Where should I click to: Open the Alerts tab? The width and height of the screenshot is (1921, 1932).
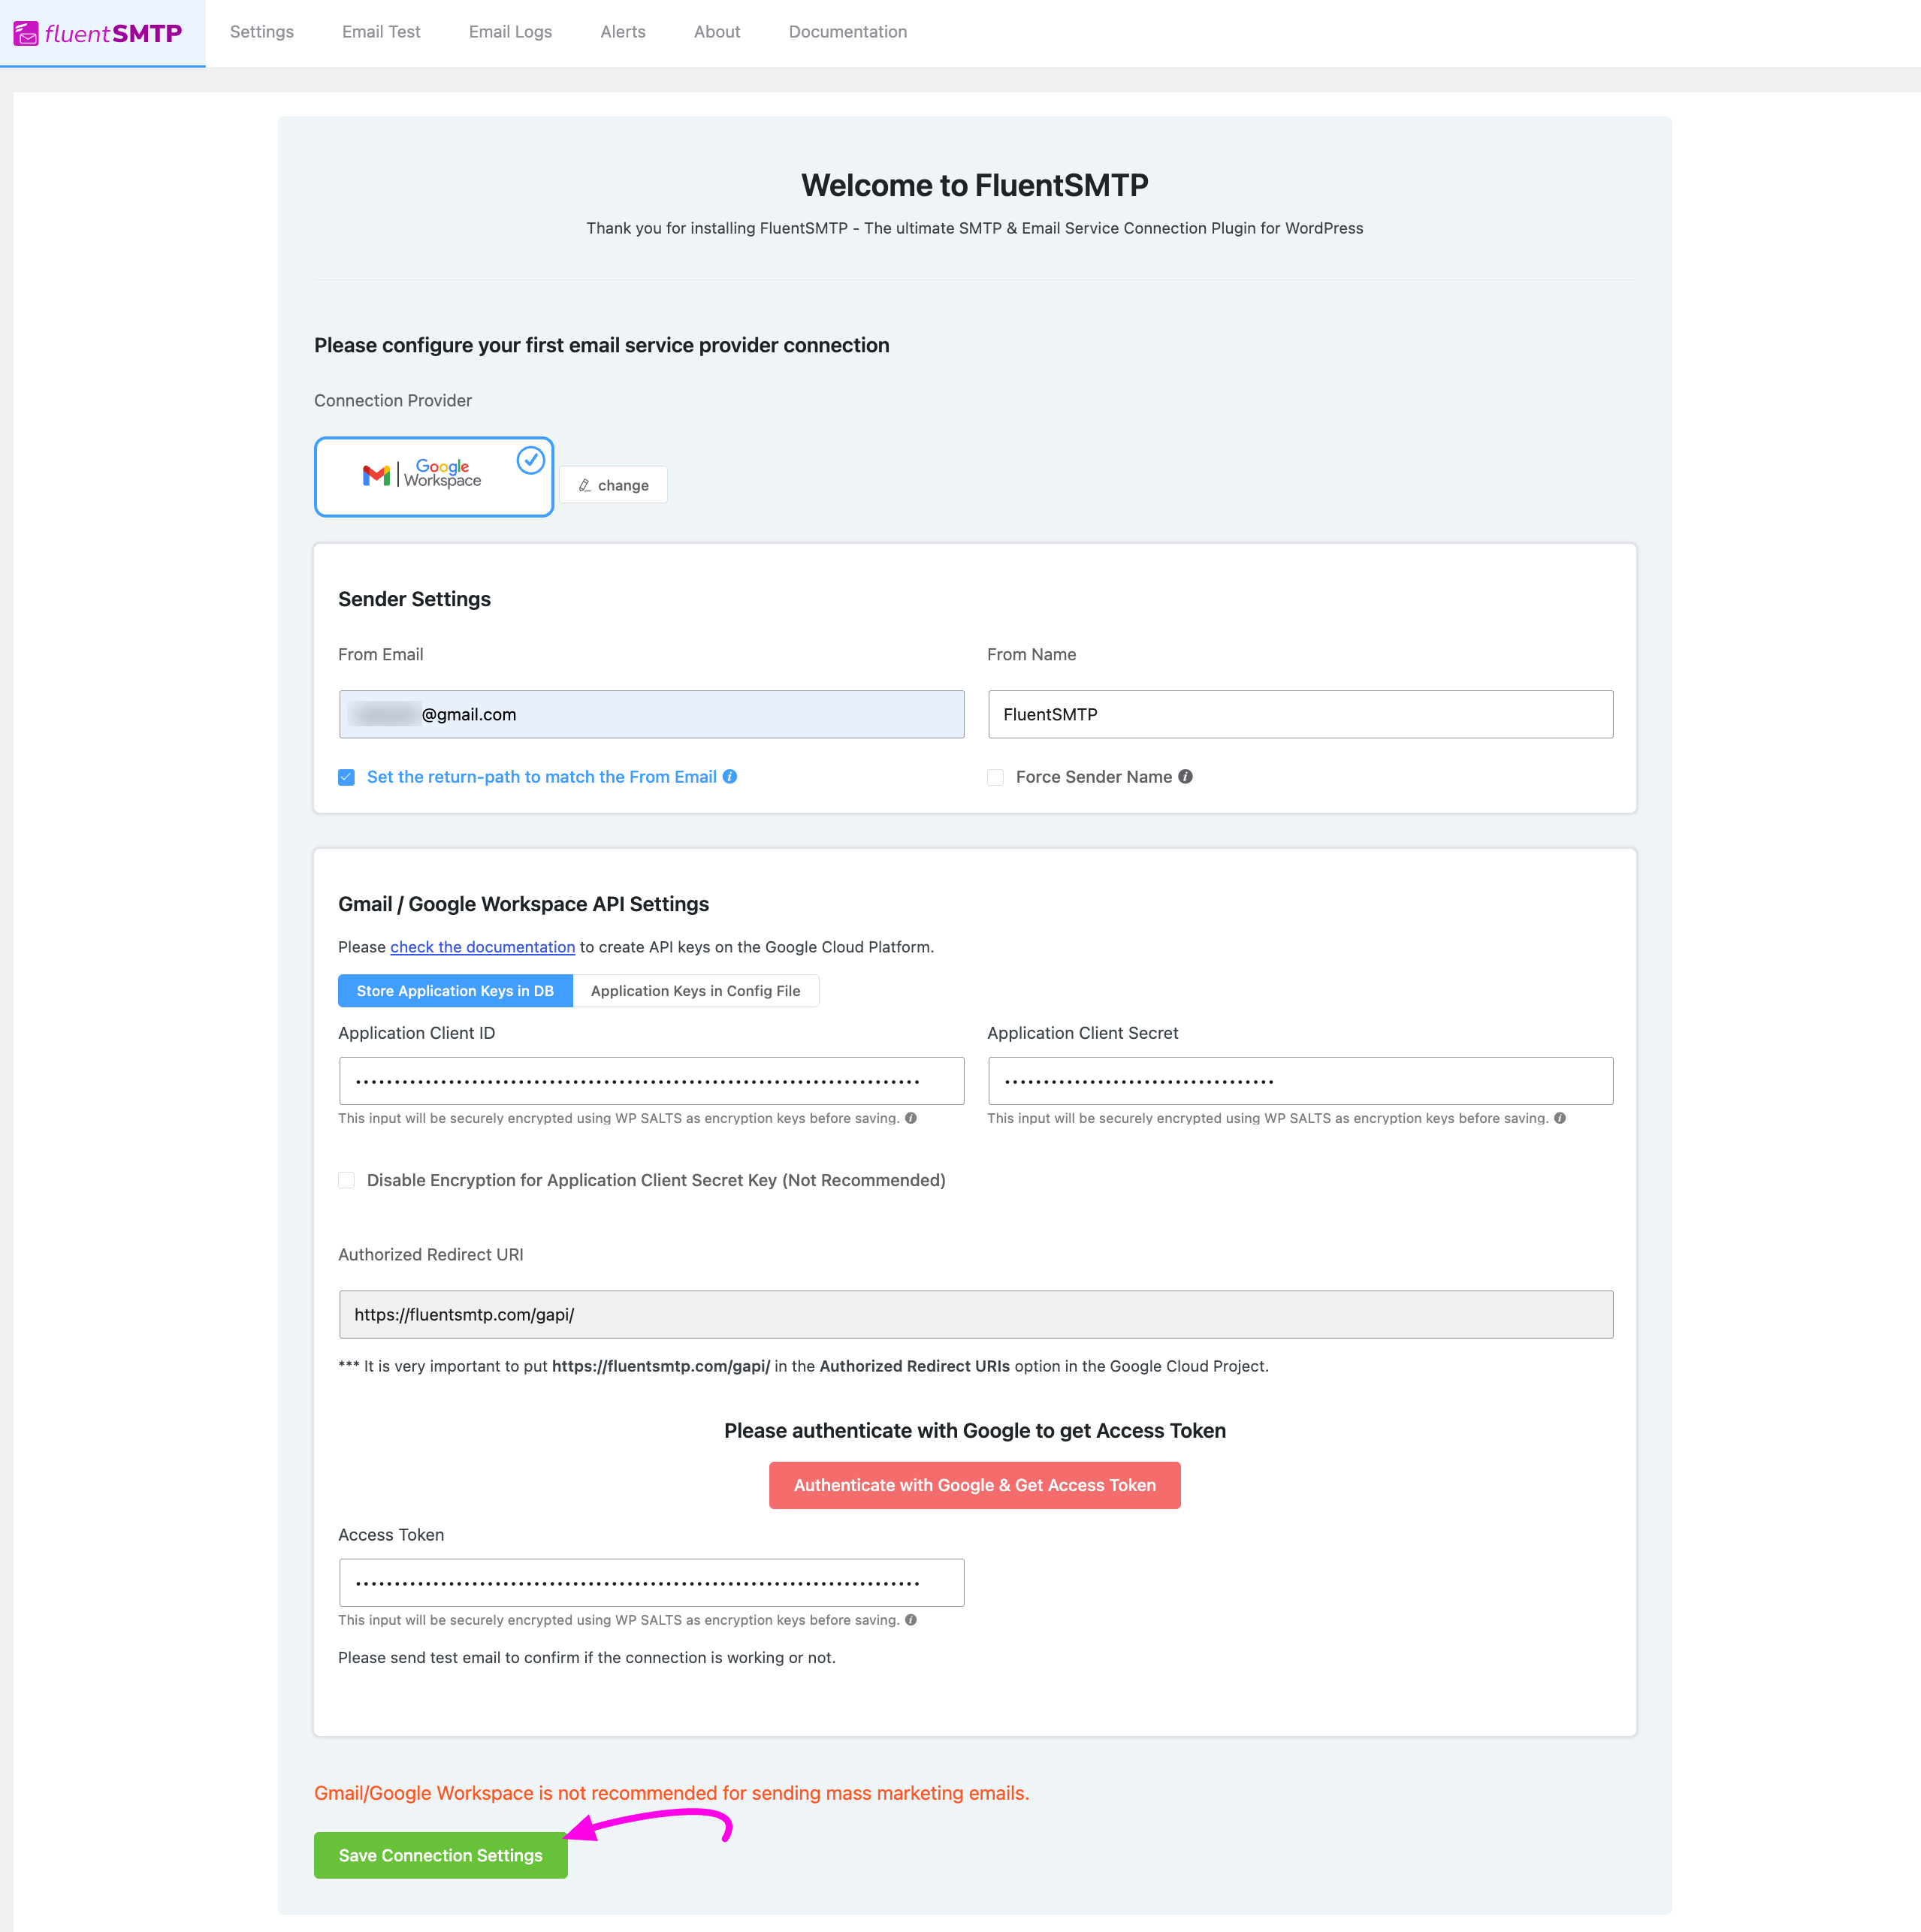coord(623,32)
